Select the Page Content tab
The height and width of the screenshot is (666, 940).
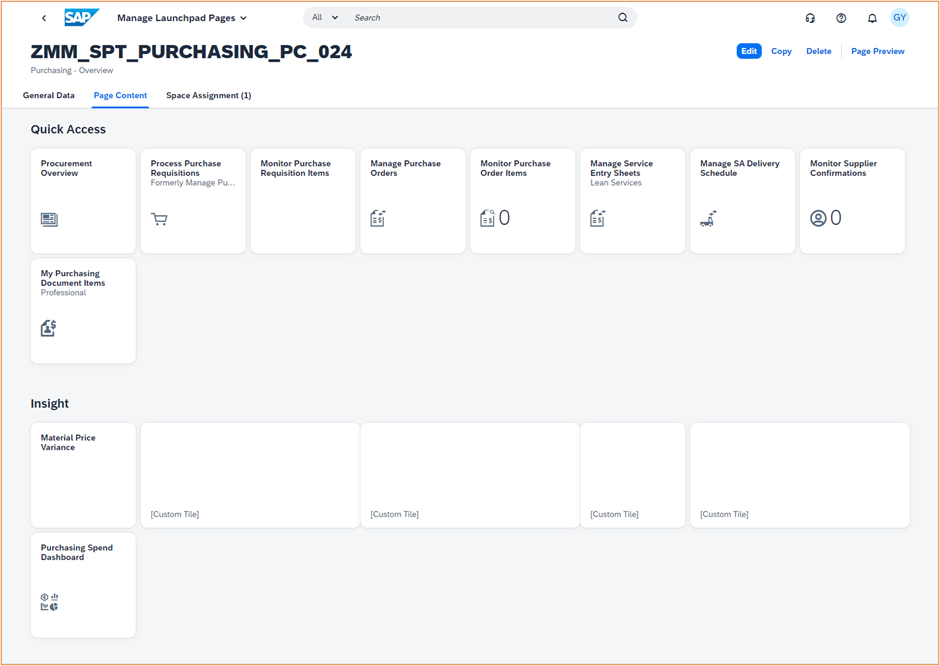click(x=120, y=95)
